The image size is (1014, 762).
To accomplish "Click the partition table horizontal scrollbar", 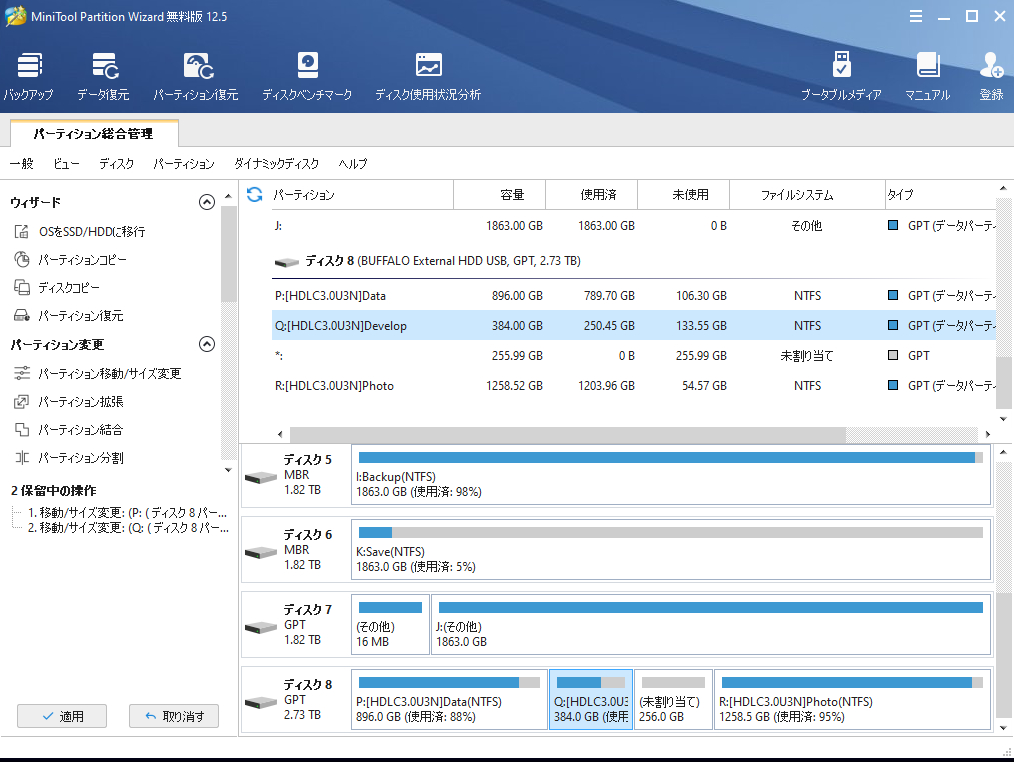I will pos(568,434).
